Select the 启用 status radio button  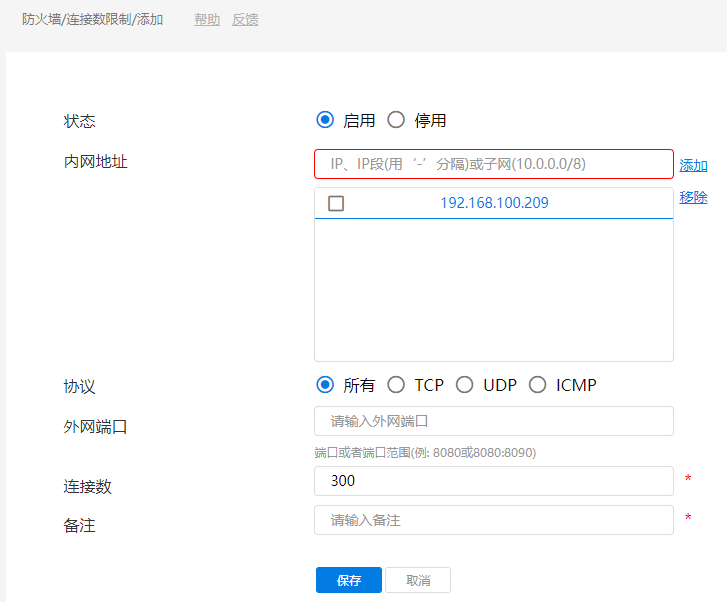324,120
